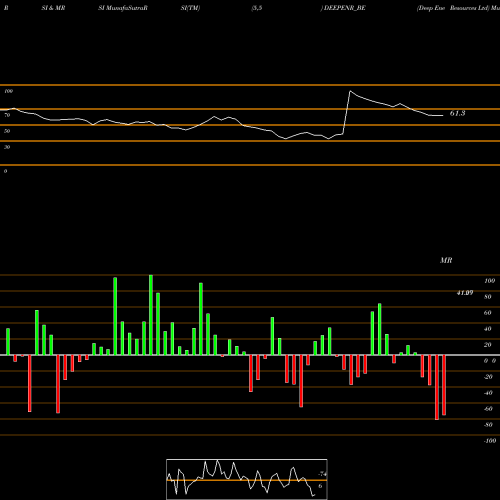
Task: Click the -60 label on MR axis
Action: pos(488,409)
